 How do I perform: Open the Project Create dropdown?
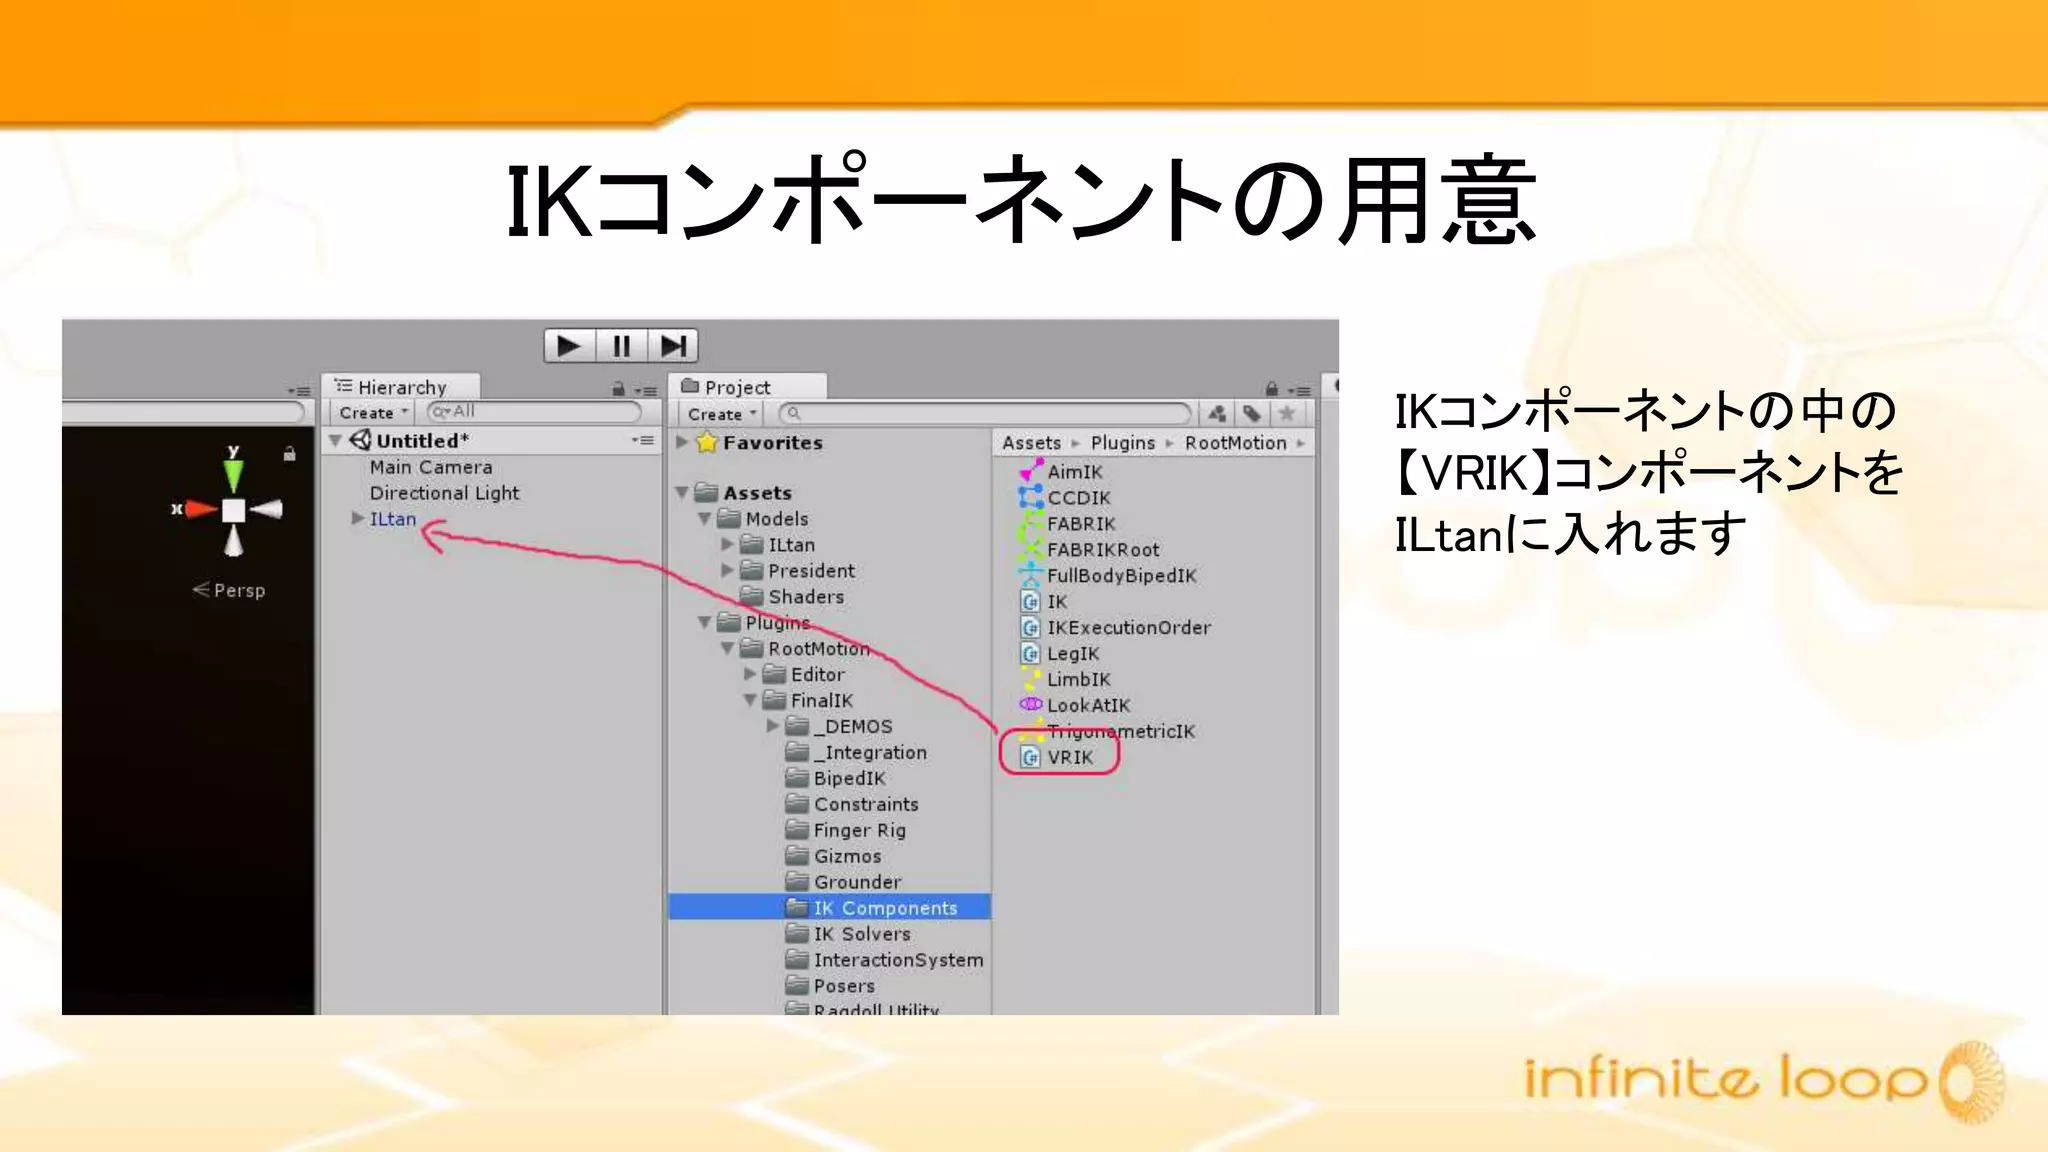(721, 414)
